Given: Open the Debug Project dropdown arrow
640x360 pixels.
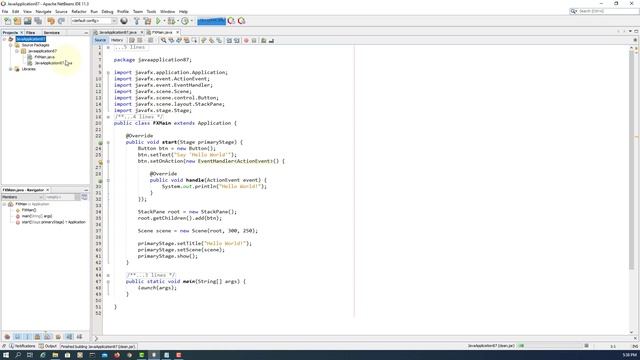Looking at the screenshot, I should [x=178, y=21].
